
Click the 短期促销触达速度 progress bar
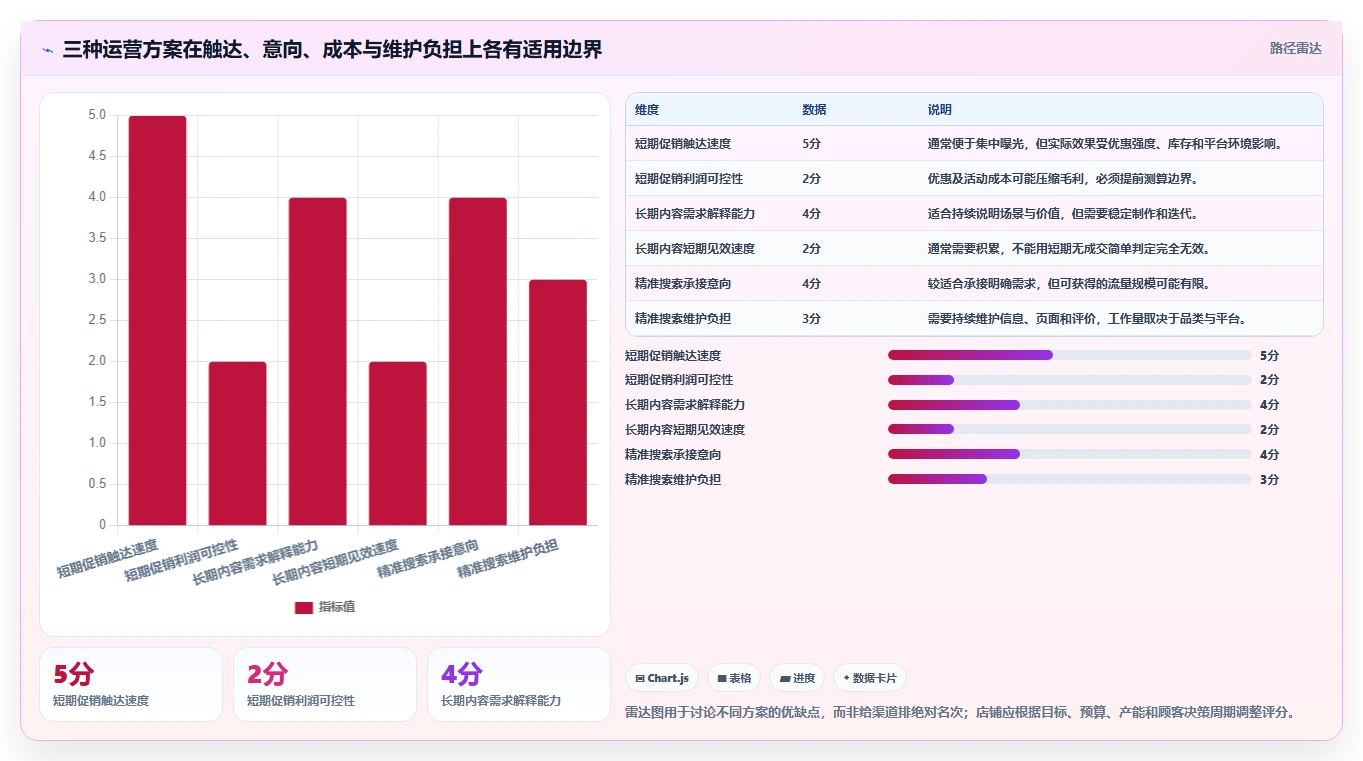tap(1070, 355)
